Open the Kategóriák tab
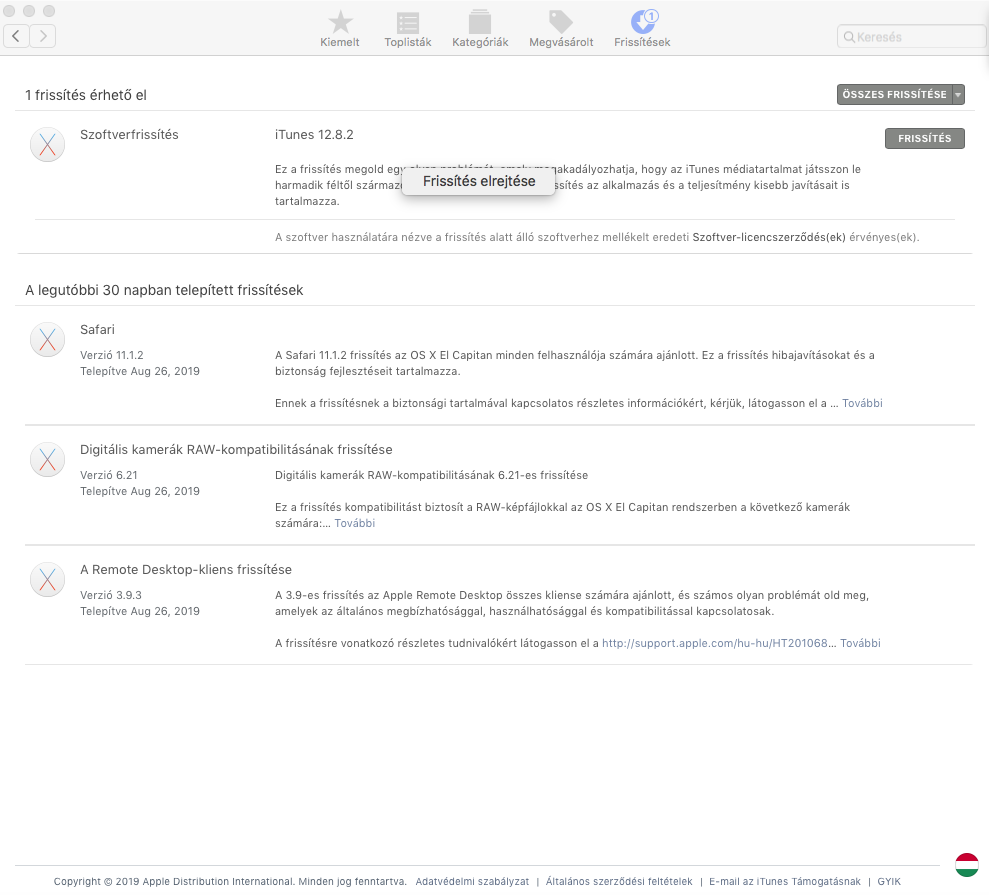The image size is (989, 895). click(480, 29)
